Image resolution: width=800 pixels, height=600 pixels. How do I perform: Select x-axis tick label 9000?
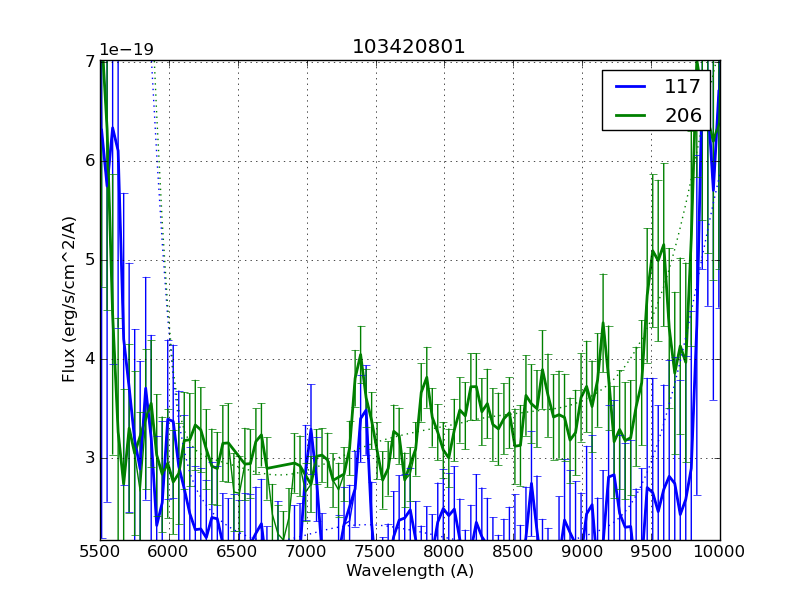[583, 551]
